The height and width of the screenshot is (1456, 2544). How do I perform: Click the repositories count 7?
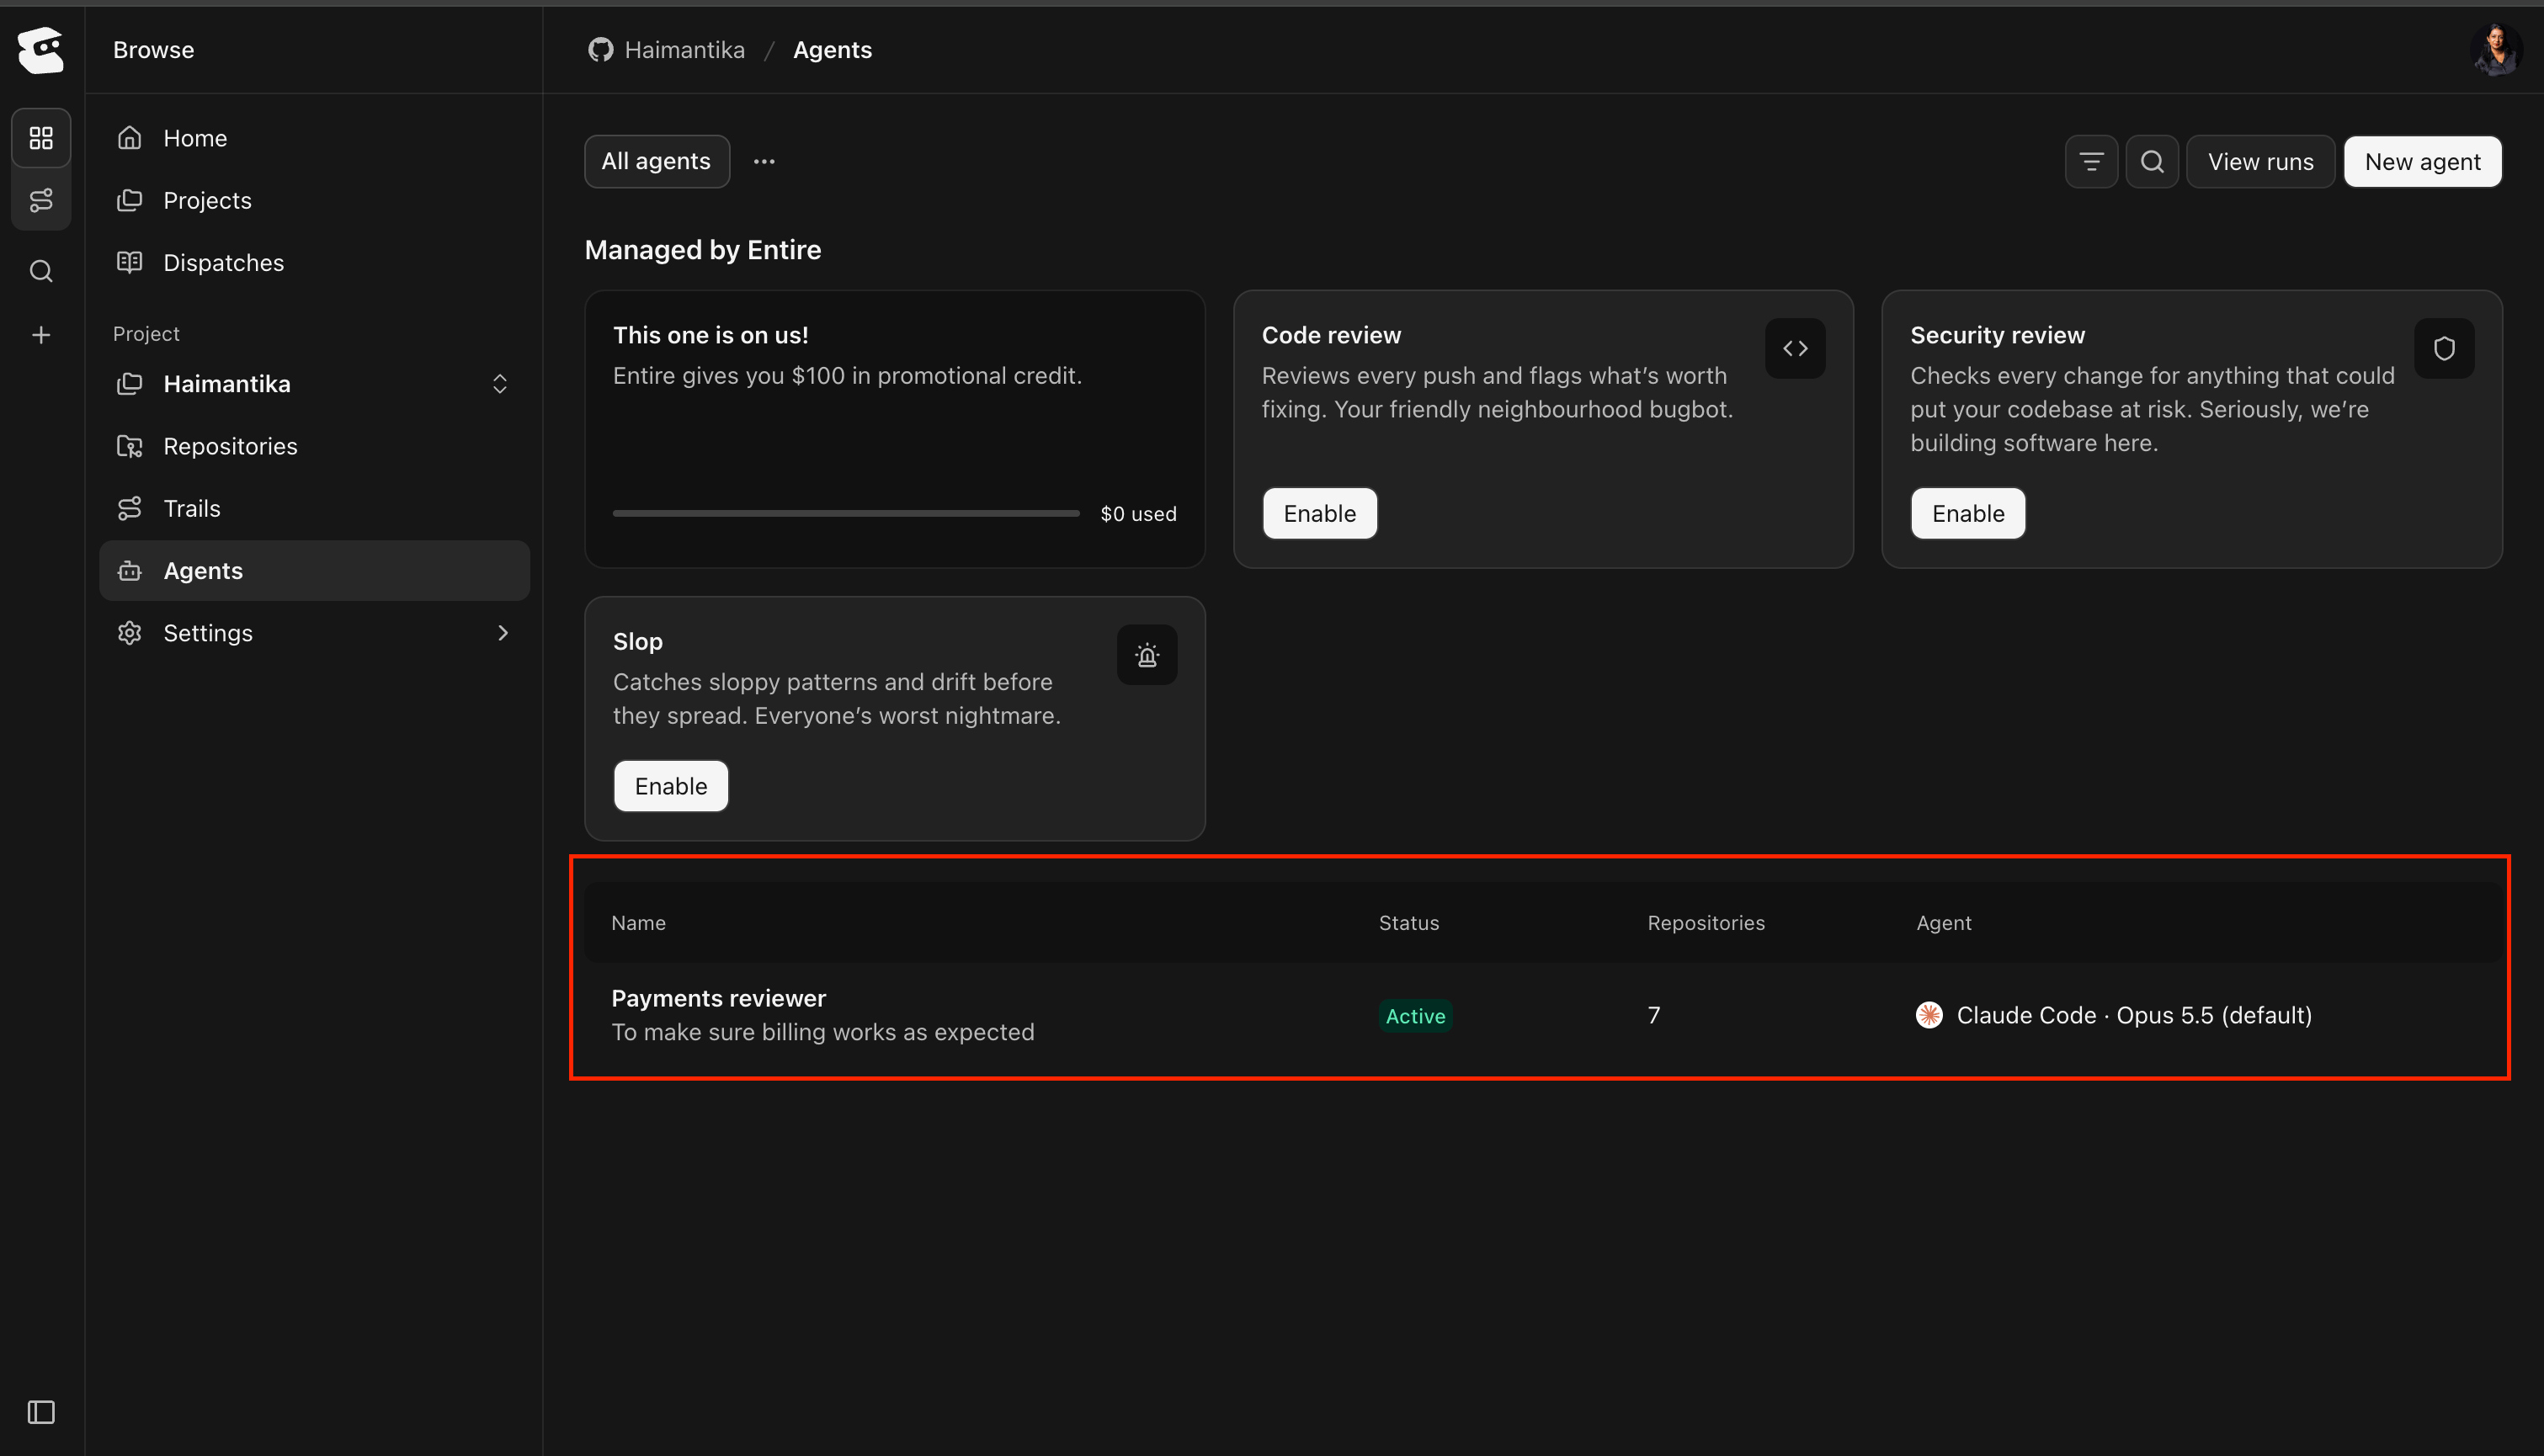pos(1654,1015)
